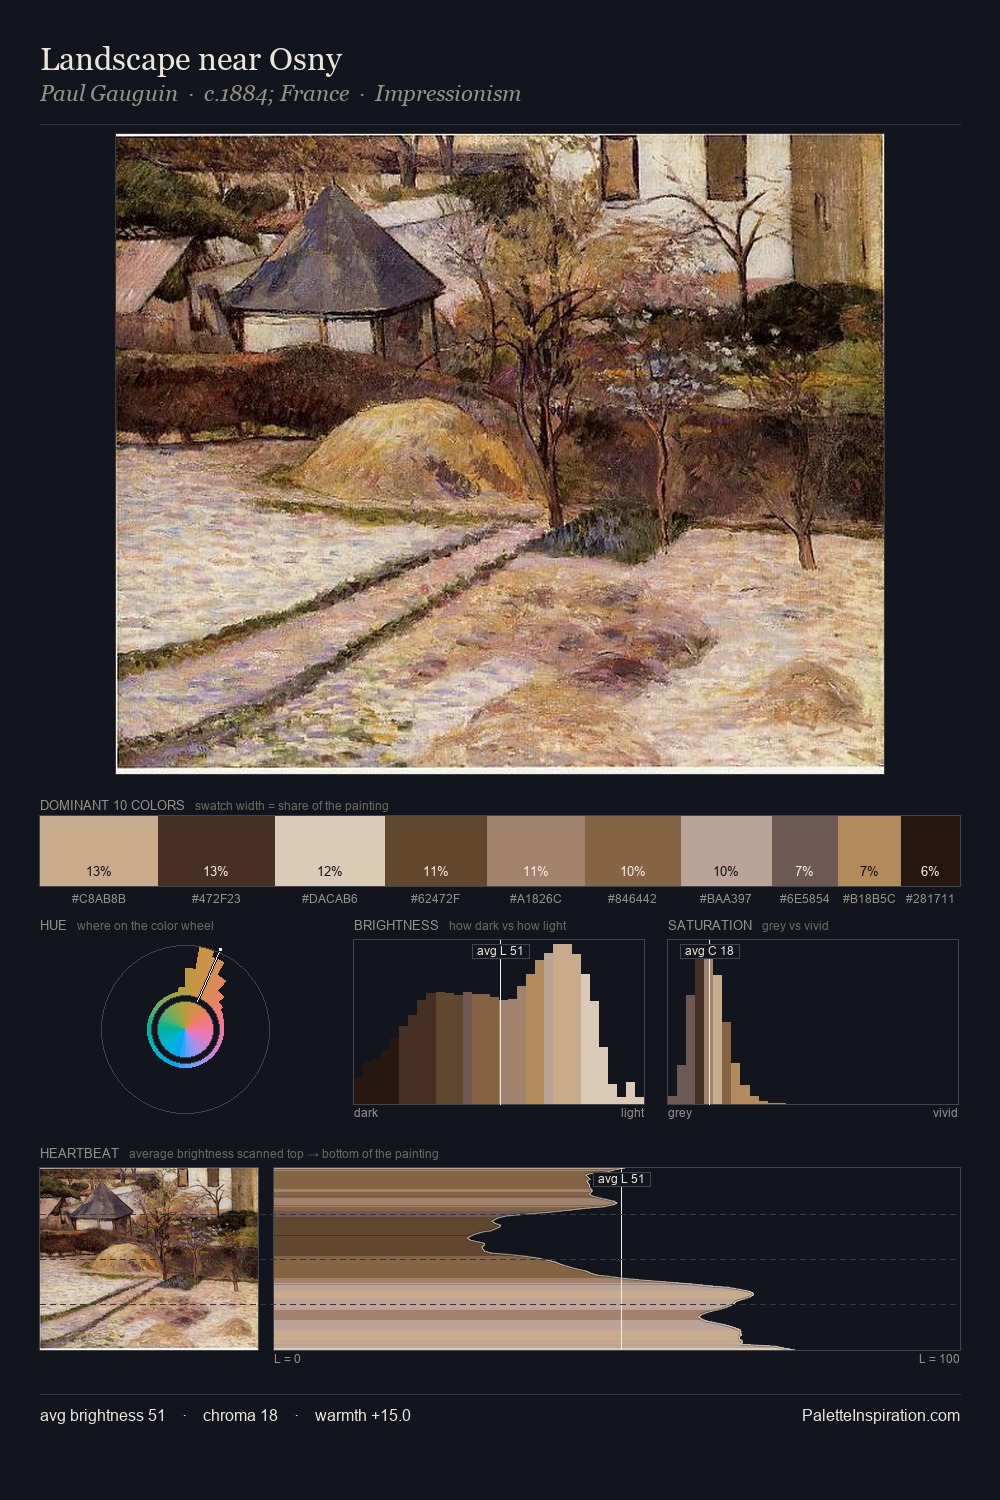Click the brightness histogram chart
Viewport: 1000px width, 1500px height.
pyautogui.click(x=499, y=1022)
